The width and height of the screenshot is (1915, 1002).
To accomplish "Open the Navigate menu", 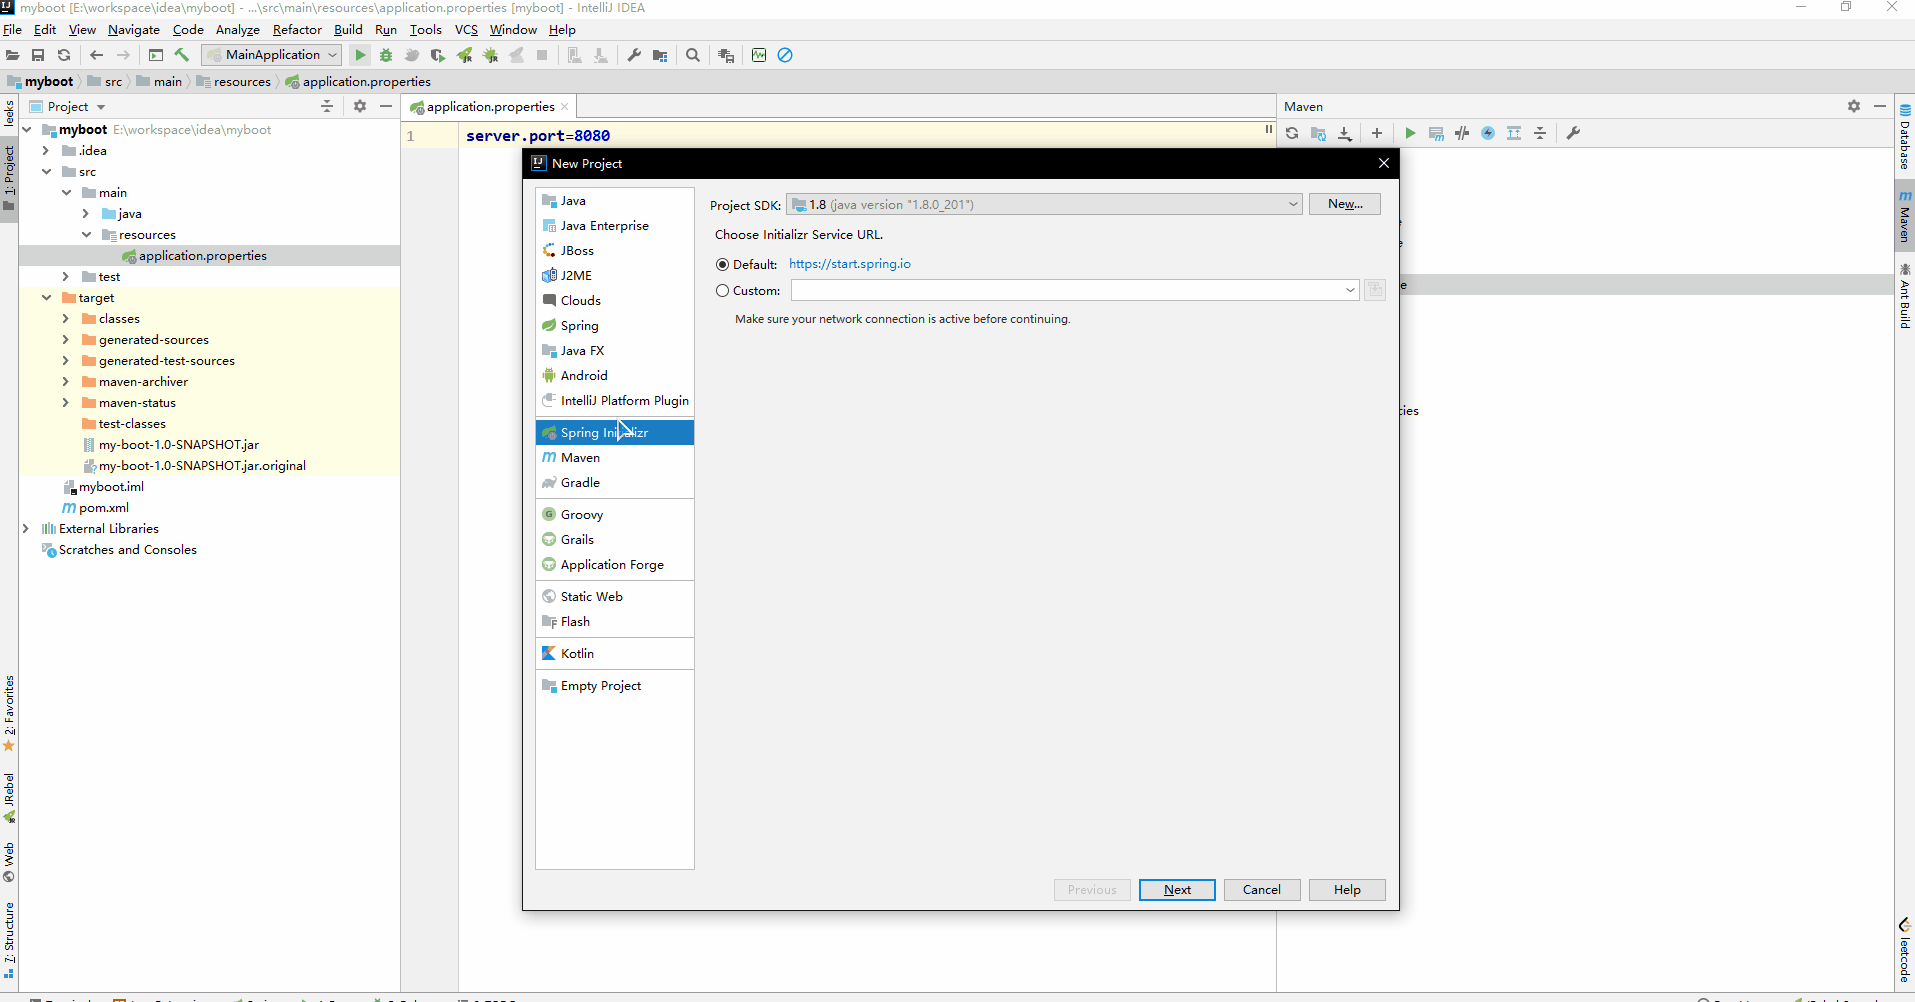I will point(134,30).
